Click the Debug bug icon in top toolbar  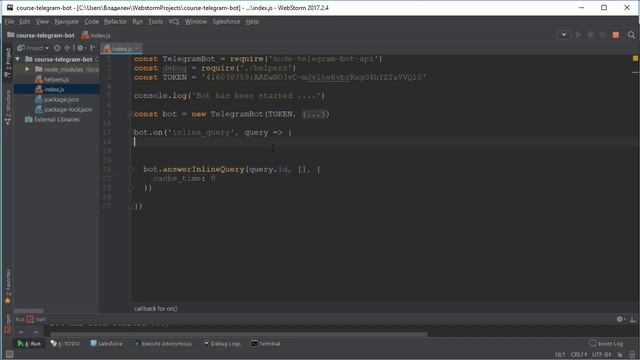coord(590,35)
